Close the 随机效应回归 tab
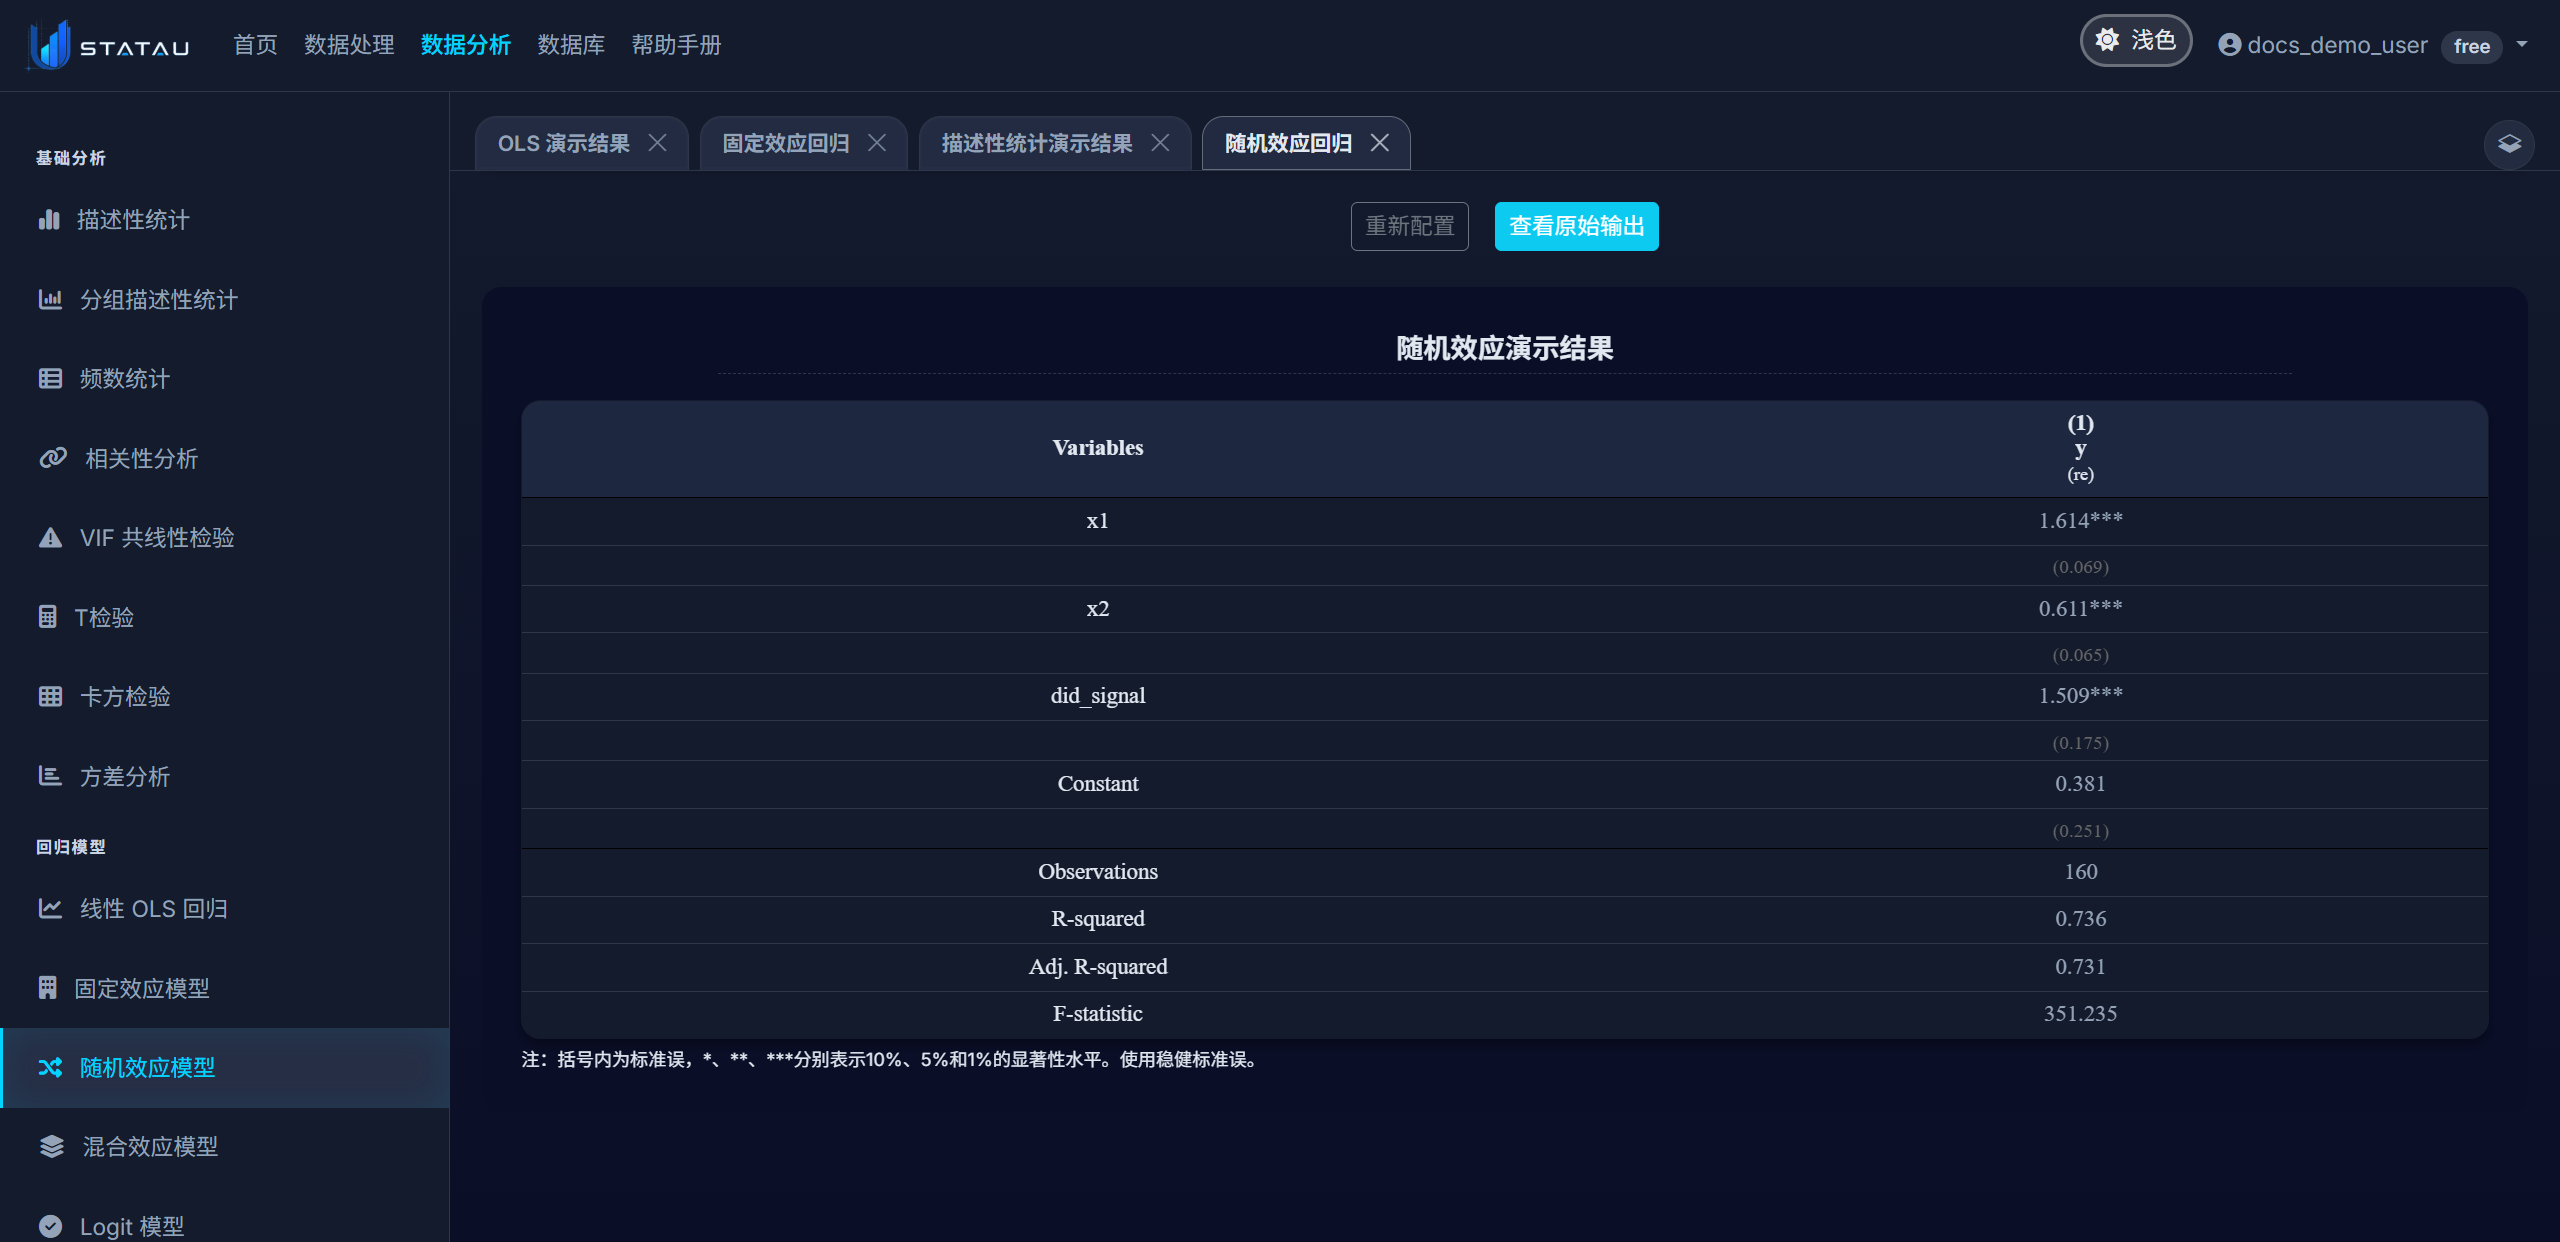 (x=1380, y=143)
